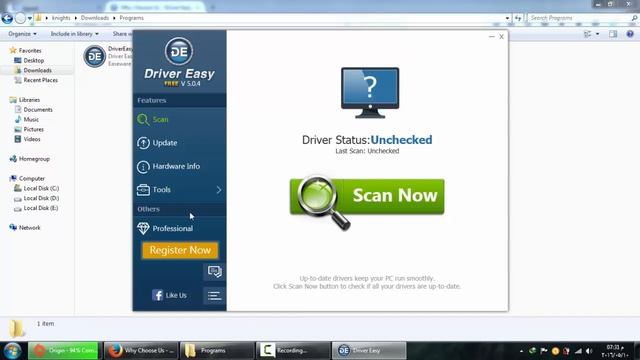Image resolution: width=640 pixels, height=360 pixels.
Task: Click the Driver Easy DE logo
Action: click(x=179, y=51)
